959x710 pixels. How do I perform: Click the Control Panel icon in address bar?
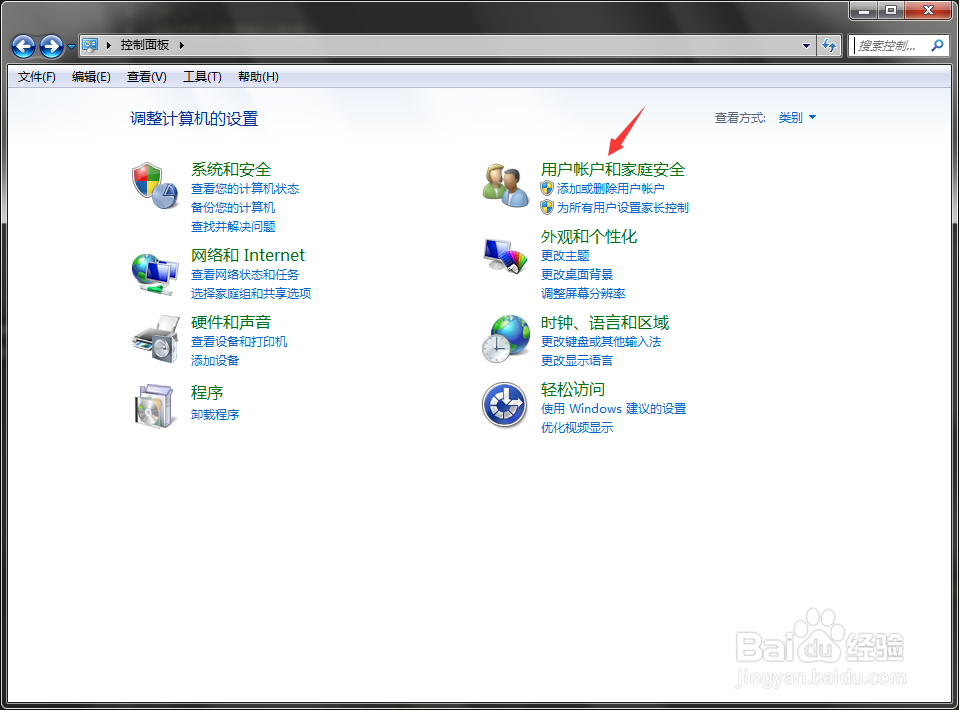click(91, 45)
